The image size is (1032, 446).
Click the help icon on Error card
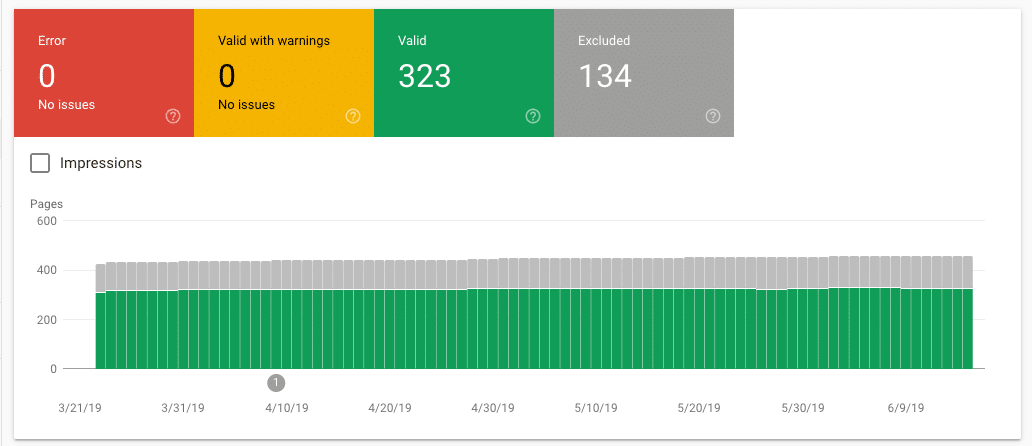(x=173, y=116)
